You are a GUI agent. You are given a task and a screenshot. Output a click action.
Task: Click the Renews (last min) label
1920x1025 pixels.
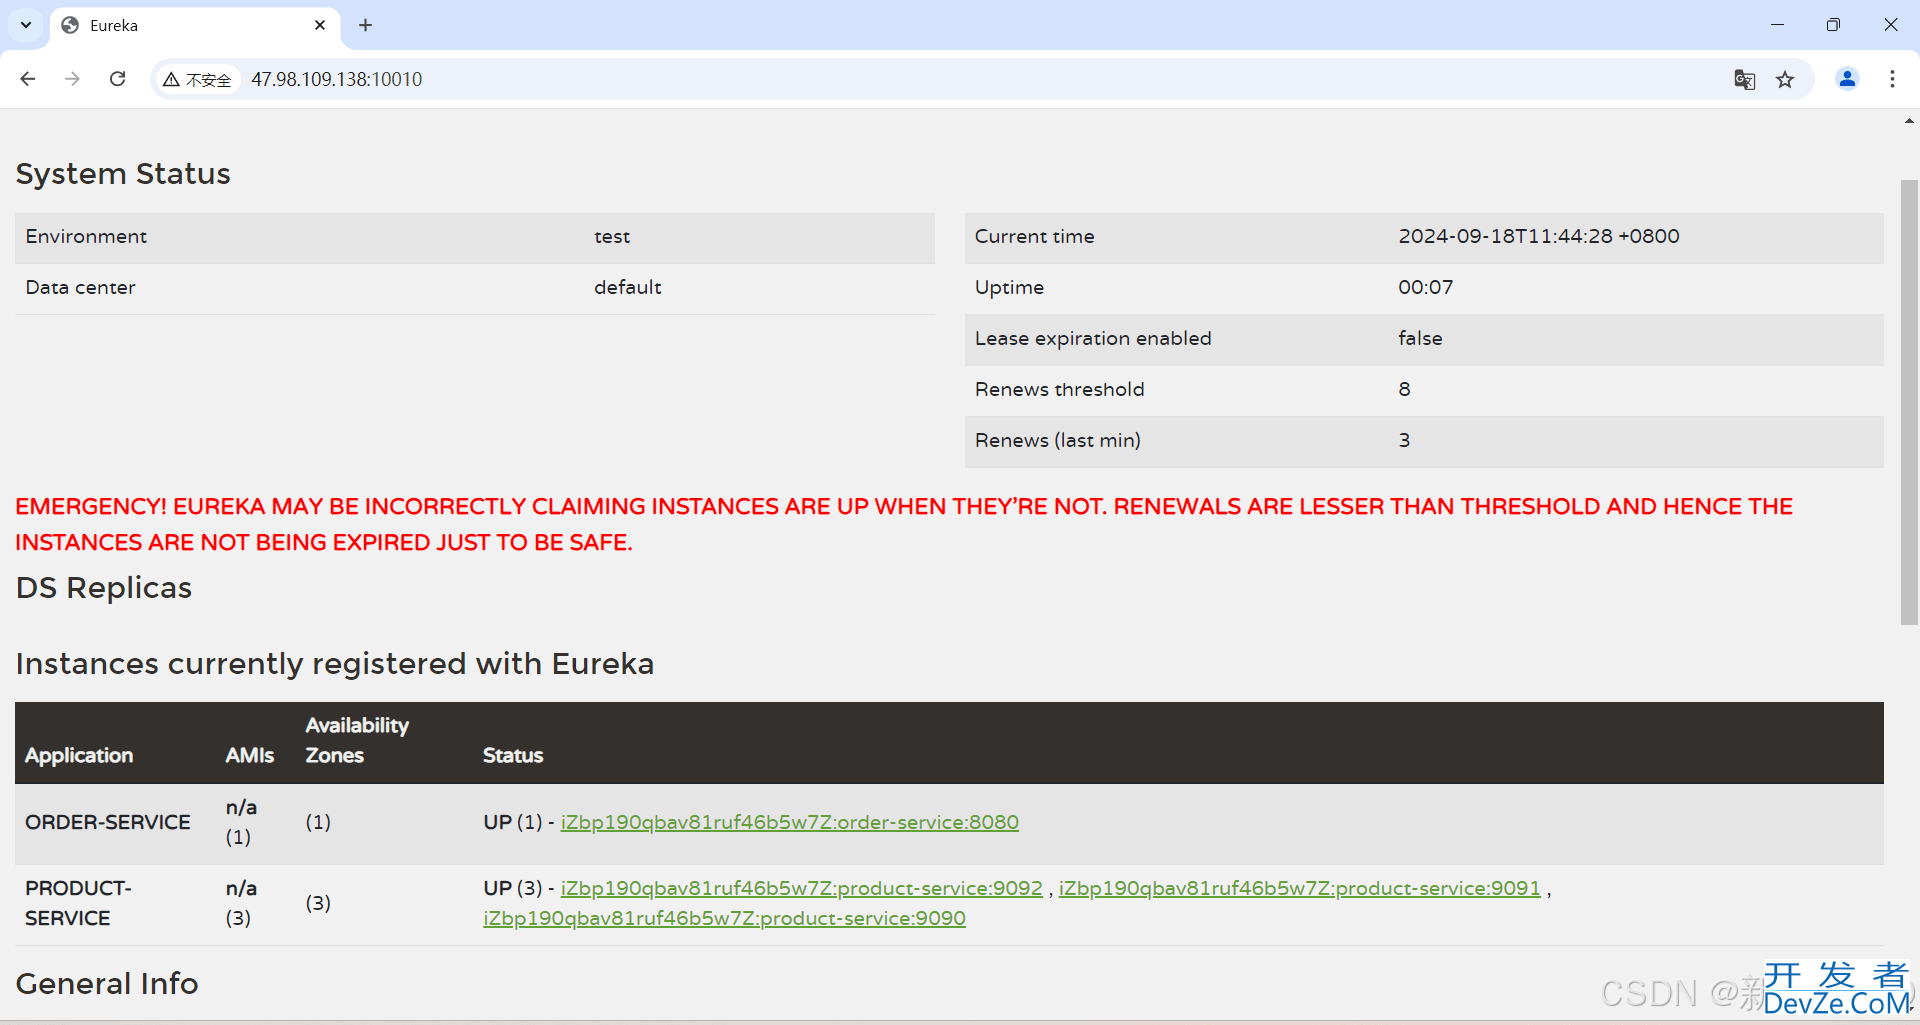pyautogui.click(x=1057, y=440)
